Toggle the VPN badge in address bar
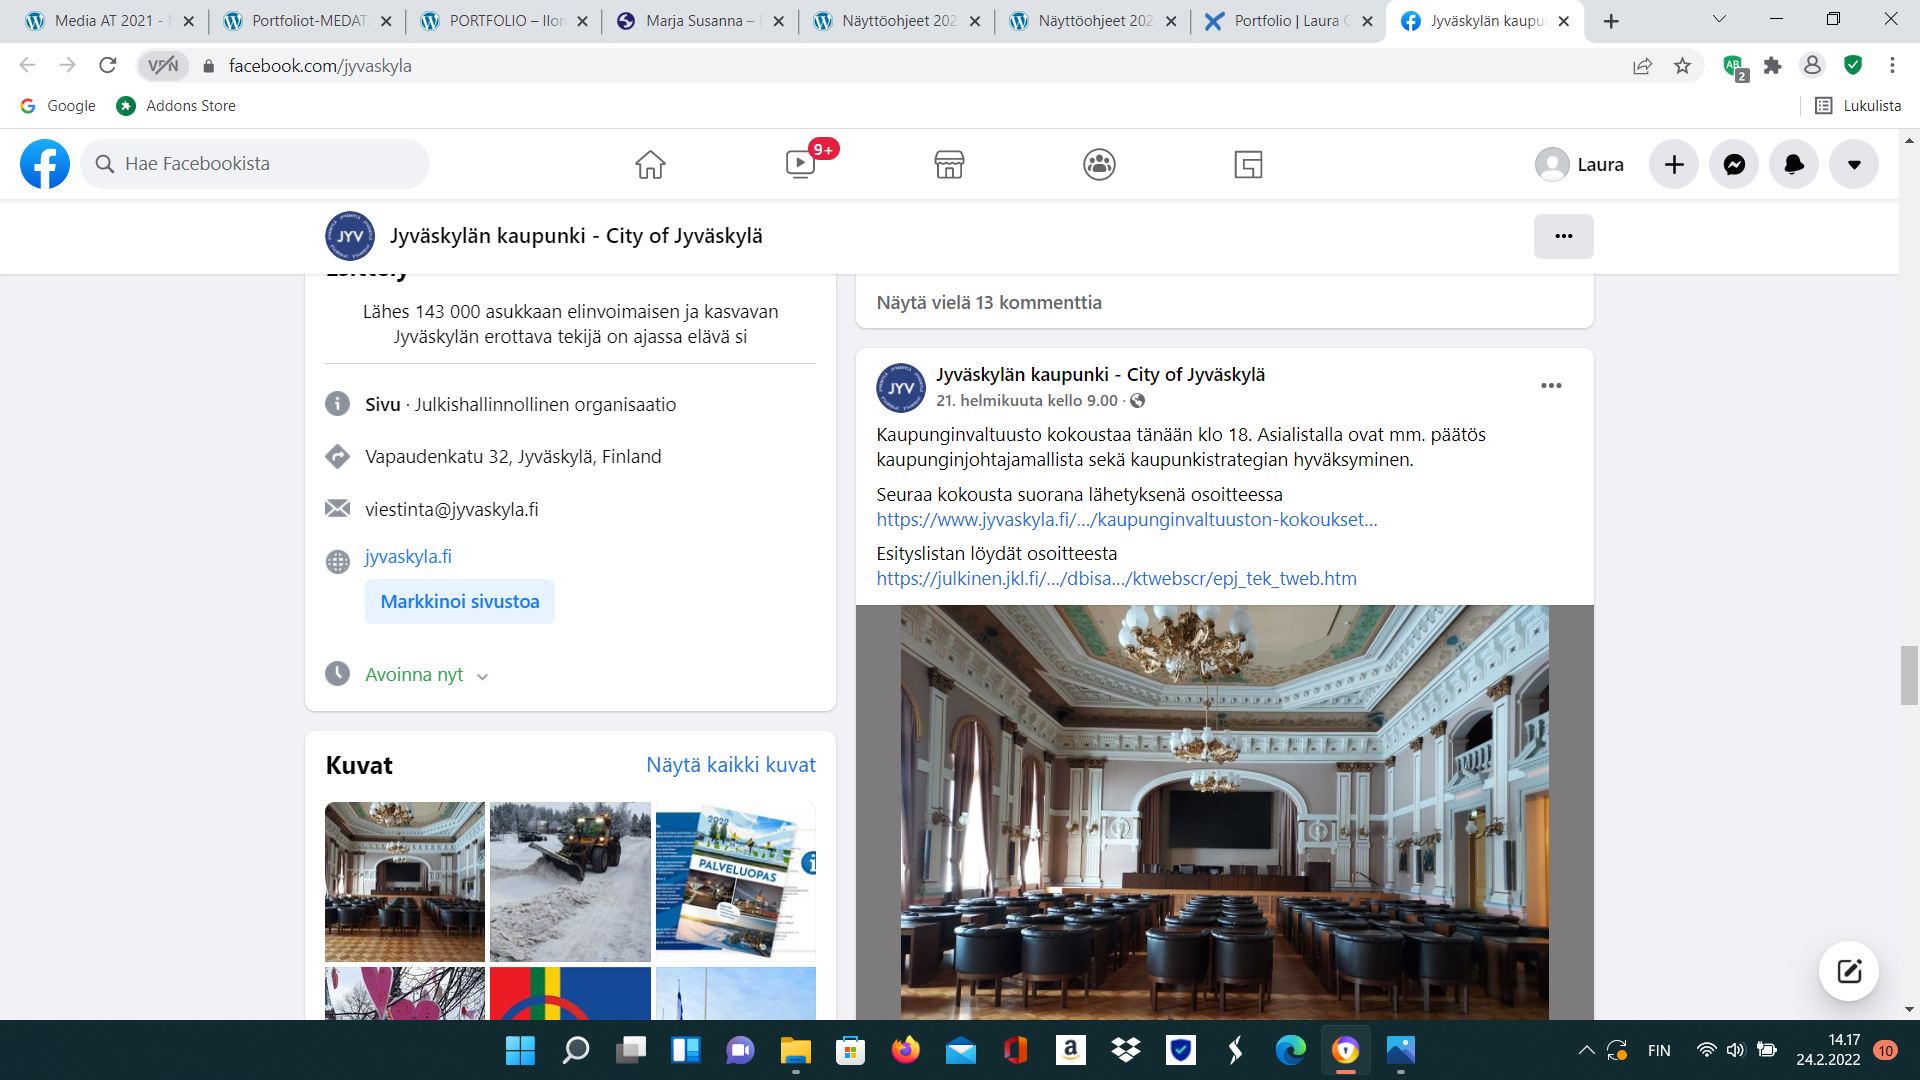The image size is (1920, 1080). pos(163,65)
